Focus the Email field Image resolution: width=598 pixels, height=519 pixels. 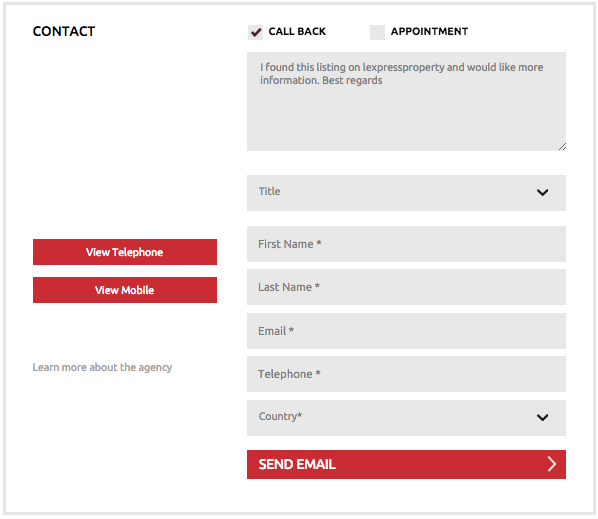pyautogui.click(x=406, y=331)
